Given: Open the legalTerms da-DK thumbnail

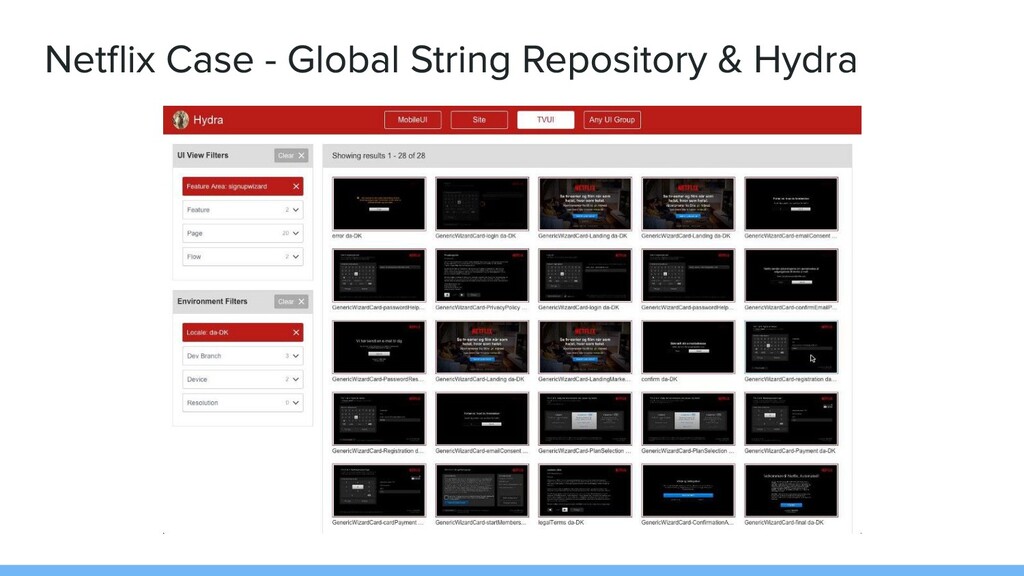Looking at the screenshot, I should [585, 491].
